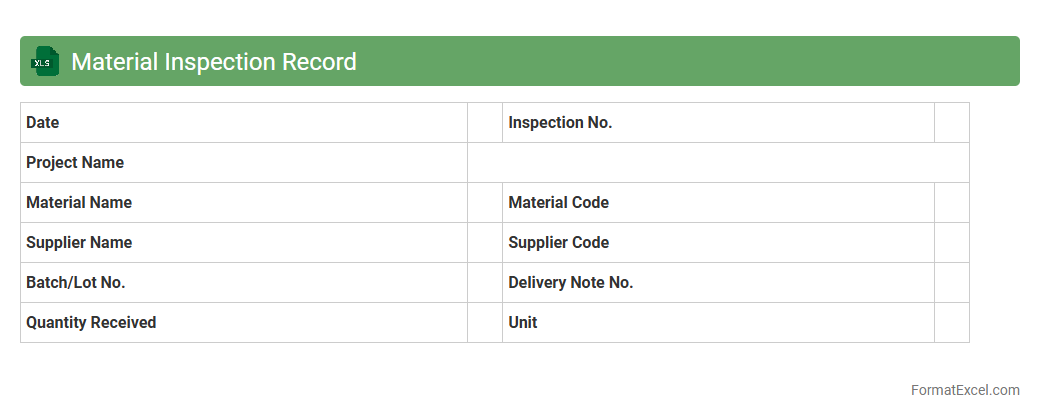Screen dimensions: 1040x419
Task: Select the Batch/Lot No. label cell
Action: 243,283
